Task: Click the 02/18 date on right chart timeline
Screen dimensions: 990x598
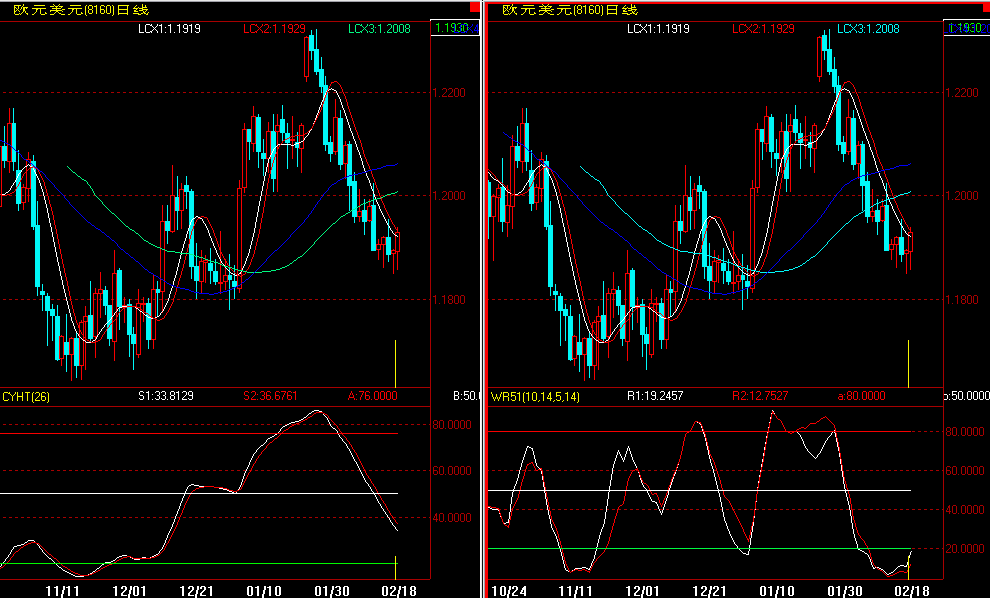Action: coord(912,591)
